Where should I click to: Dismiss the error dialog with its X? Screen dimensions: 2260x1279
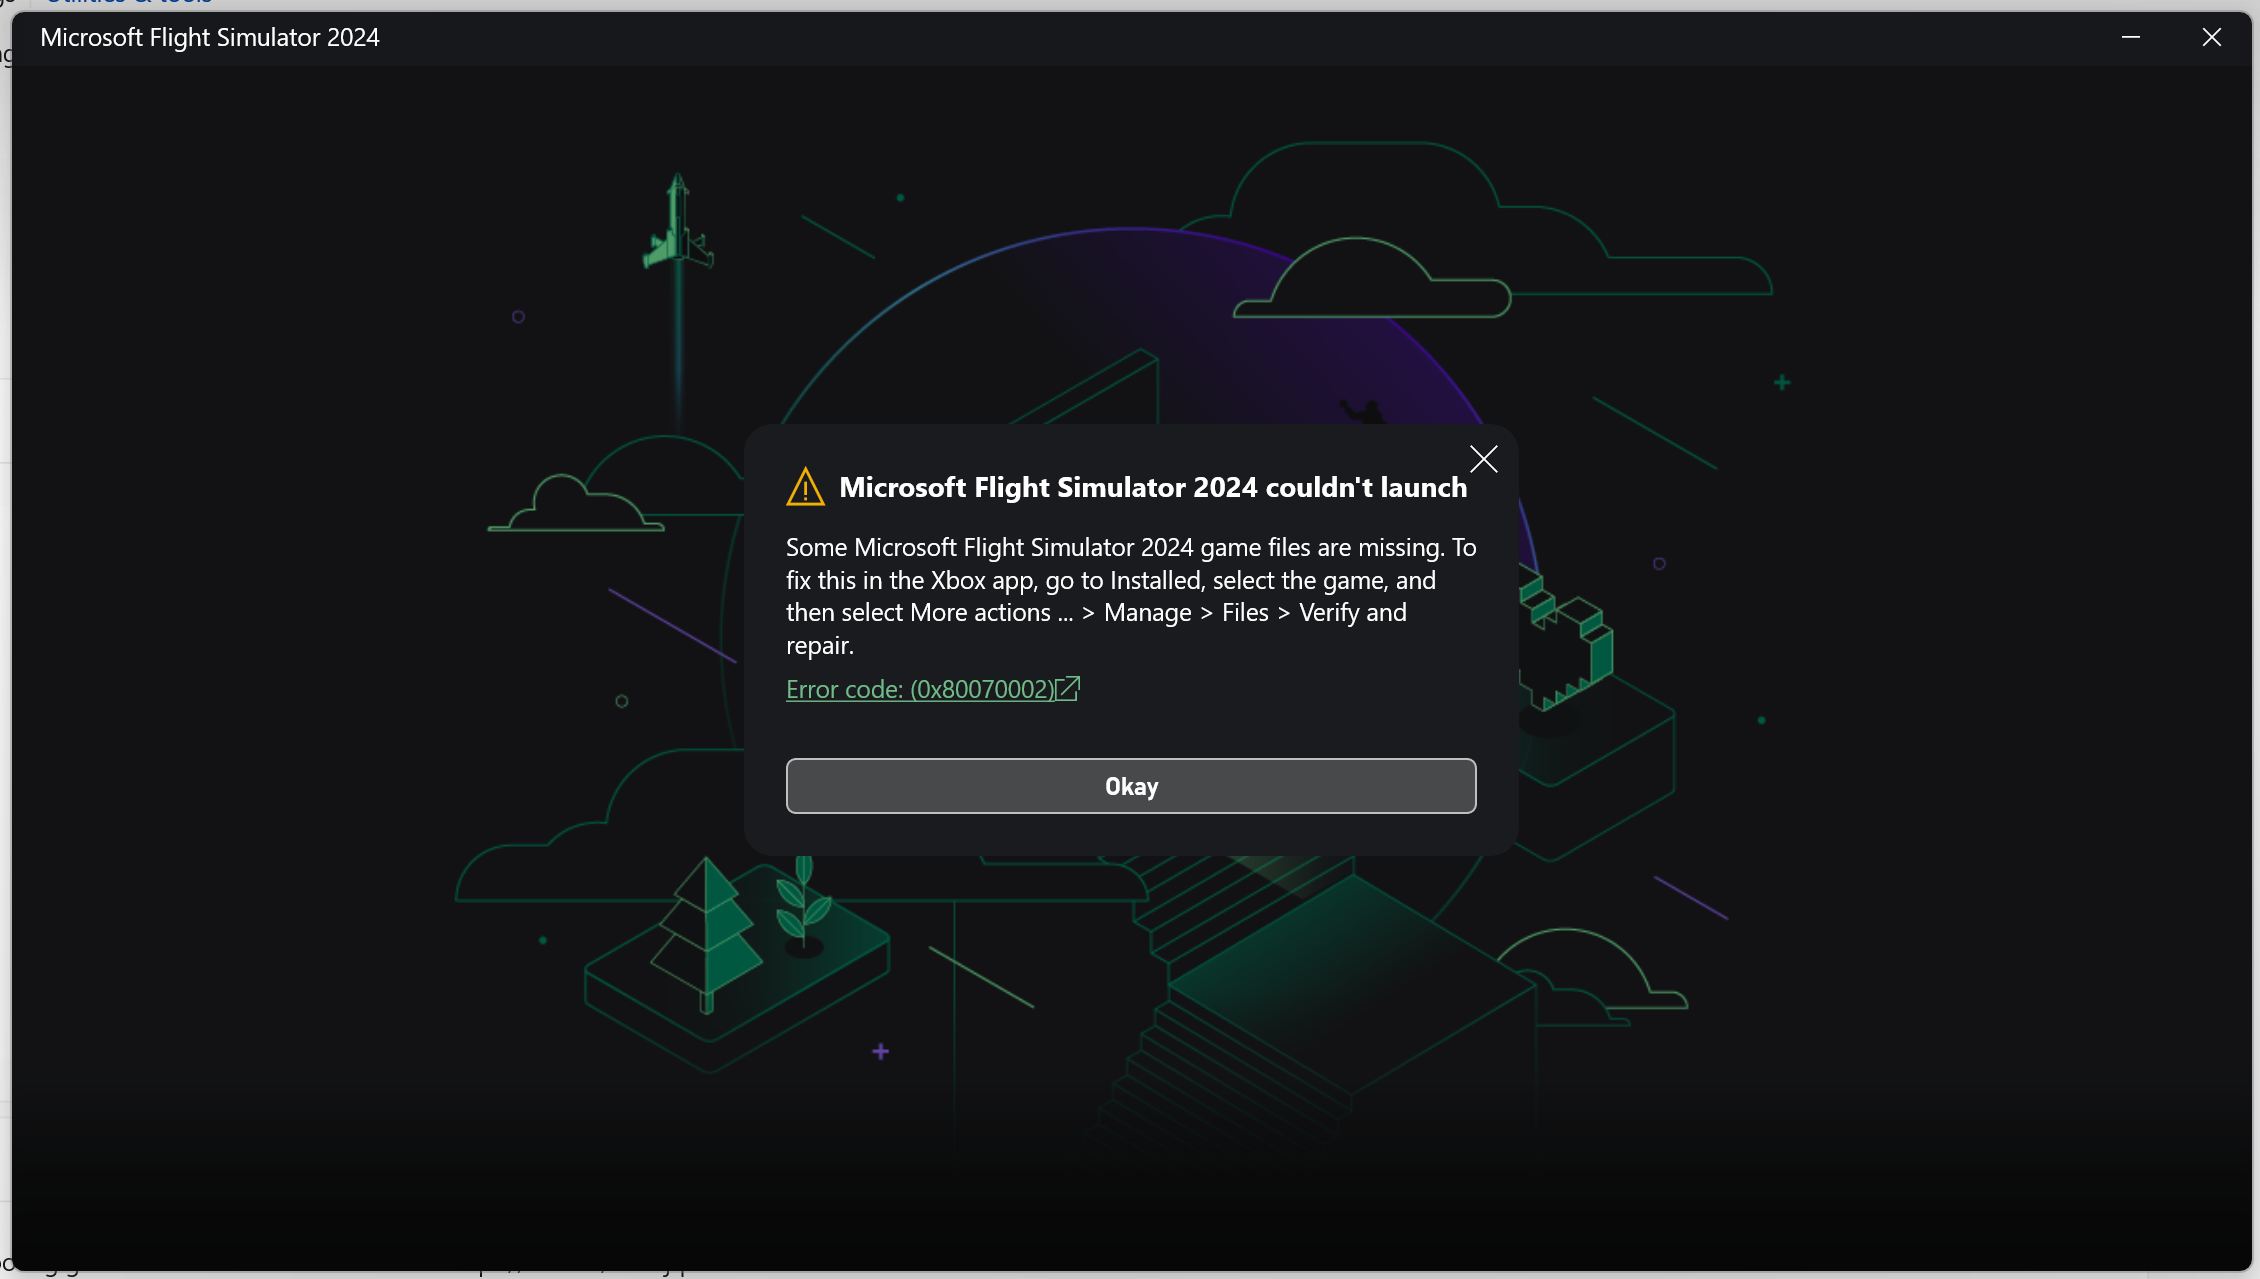click(1483, 459)
